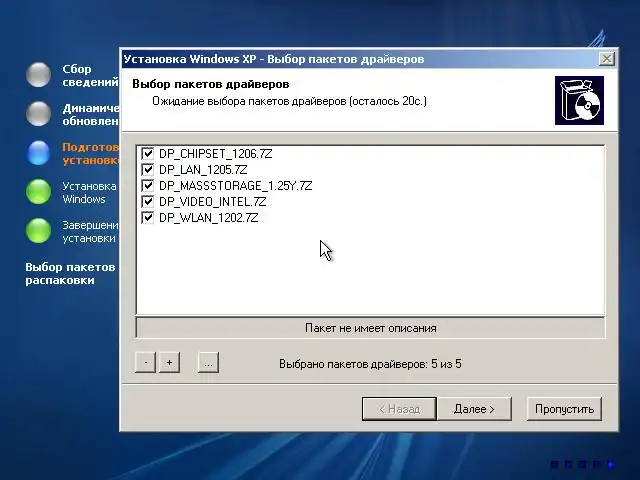640x480 pixels.
Task: Select the DP_LAN_1205.7Z package name
Action: coord(203,170)
